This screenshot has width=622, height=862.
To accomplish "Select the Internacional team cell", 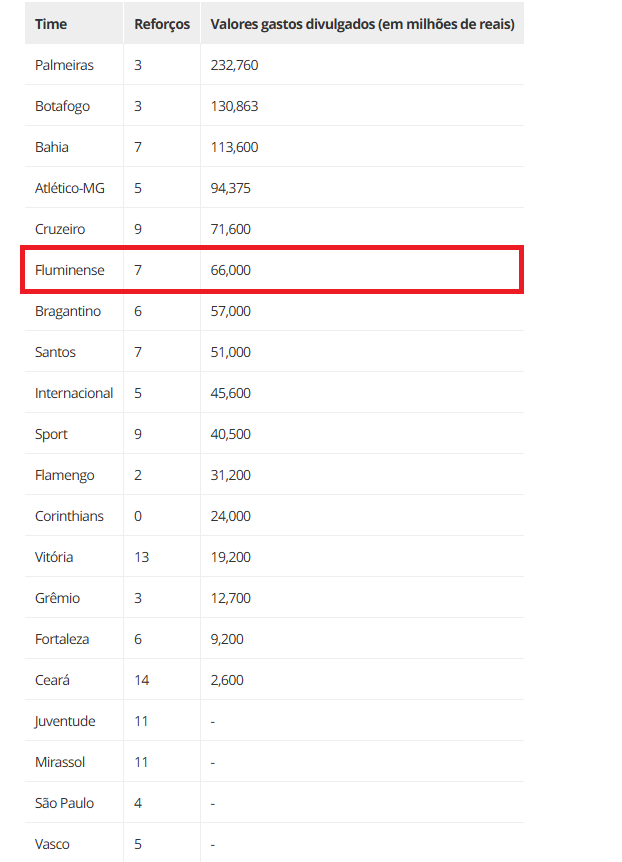I will [74, 393].
